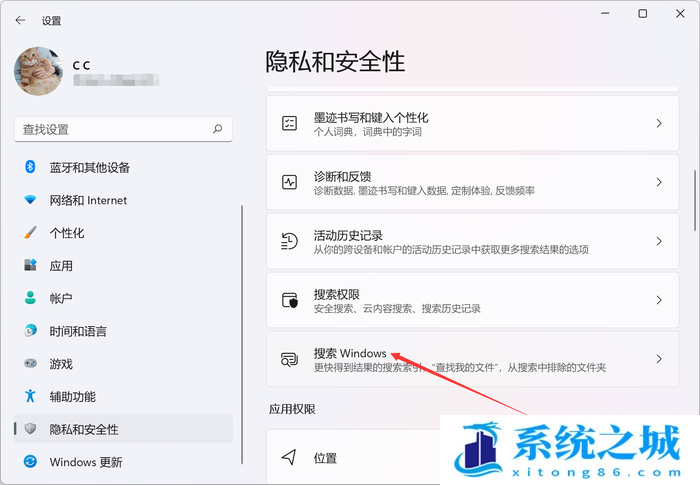The image size is (700, 485).
Task: Go back using the back arrow
Action: (20, 21)
